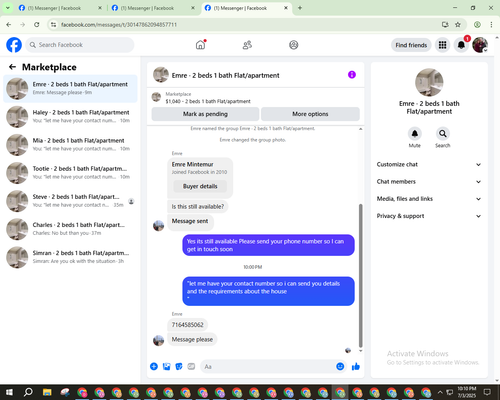Open purple conversation information icon
The width and height of the screenshot is (500, 400).
[x=352, y=75]
